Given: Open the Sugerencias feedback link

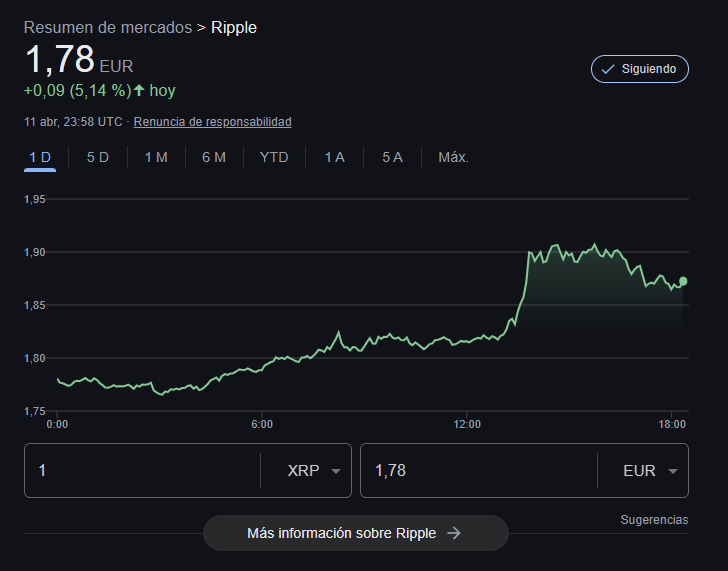Looking at the screenshot, I should tap(654, 520).
